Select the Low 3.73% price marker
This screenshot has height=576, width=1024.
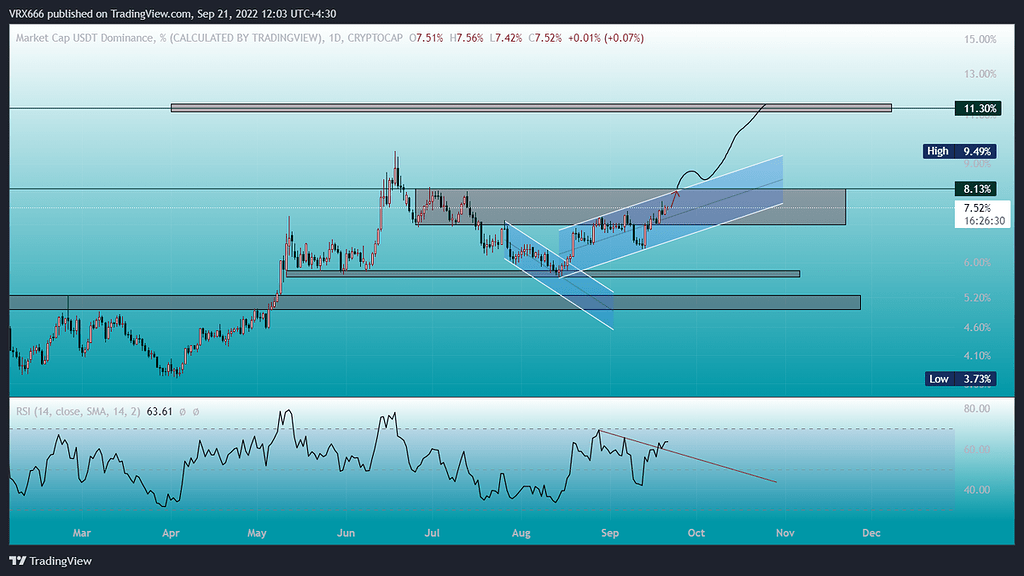tap(958, 378)
